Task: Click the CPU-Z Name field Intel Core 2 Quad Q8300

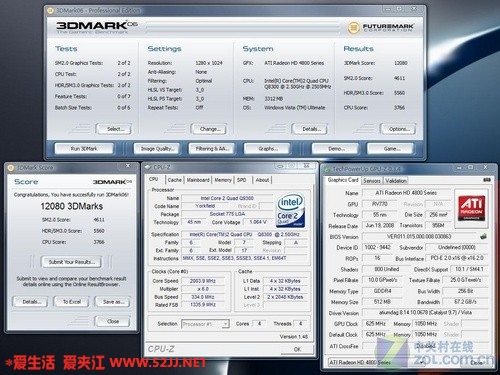Action: 227,198
